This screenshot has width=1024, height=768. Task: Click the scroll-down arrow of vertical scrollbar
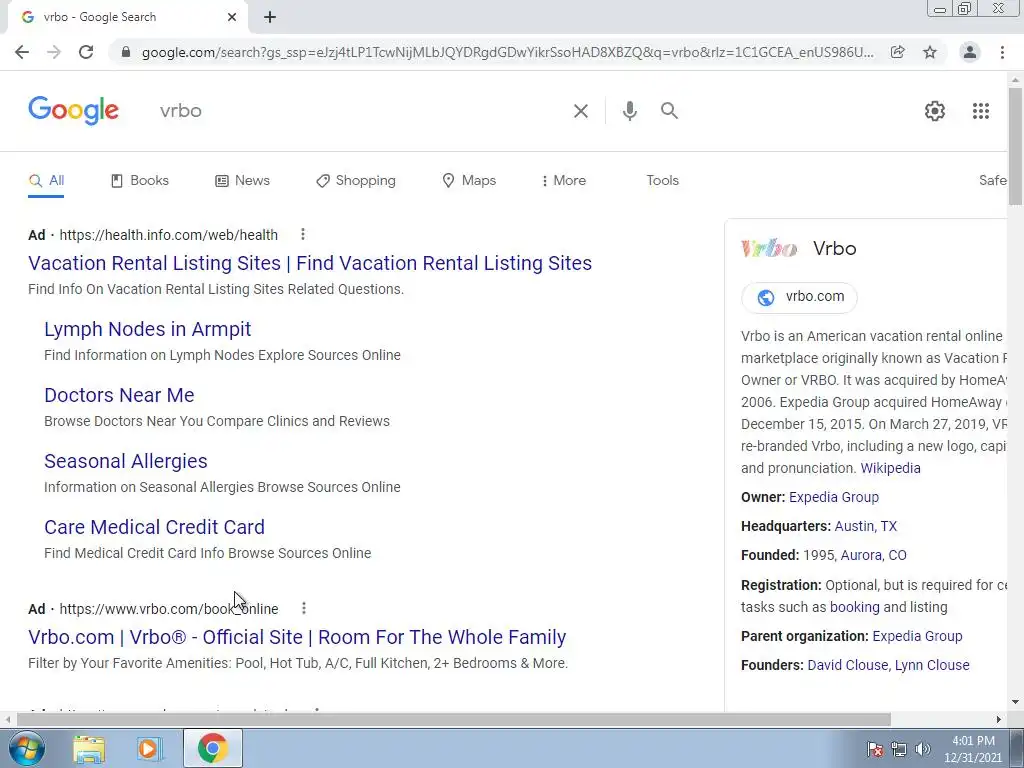tap(1015, 703)
